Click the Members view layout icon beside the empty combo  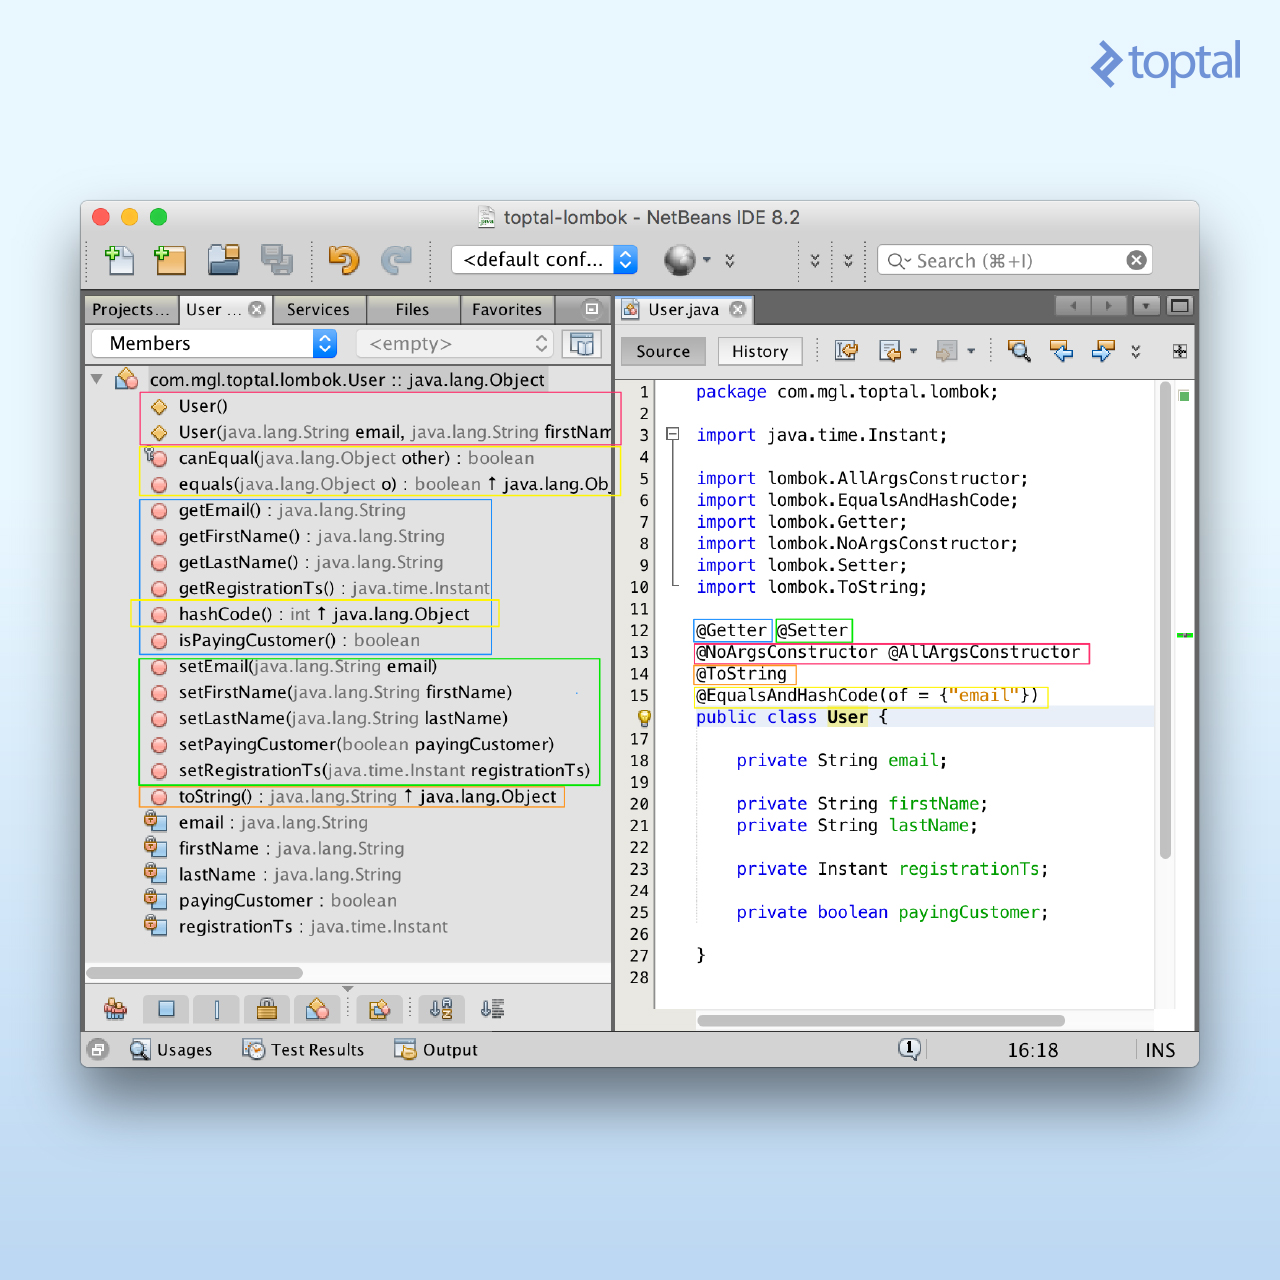(582, 343)
